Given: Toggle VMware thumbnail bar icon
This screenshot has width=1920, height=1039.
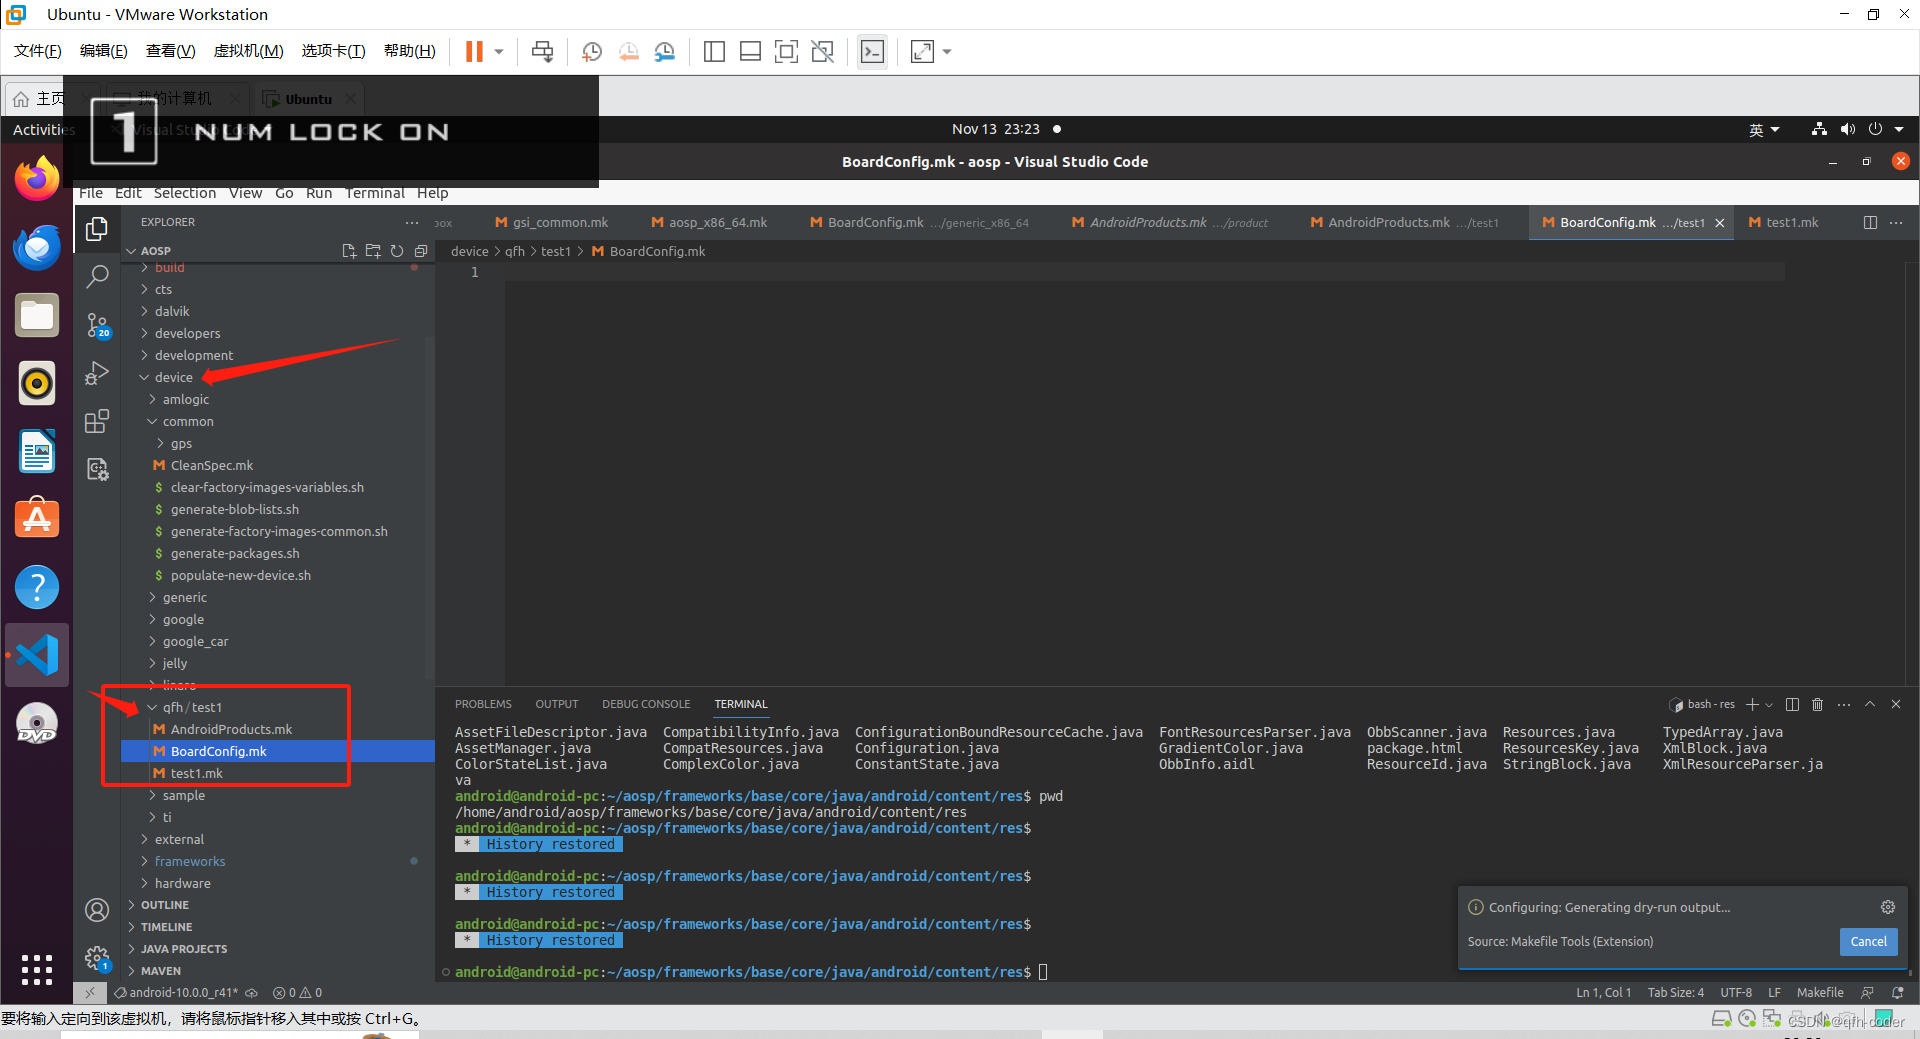Looking at the screenshot, I should tap(750, 51).
